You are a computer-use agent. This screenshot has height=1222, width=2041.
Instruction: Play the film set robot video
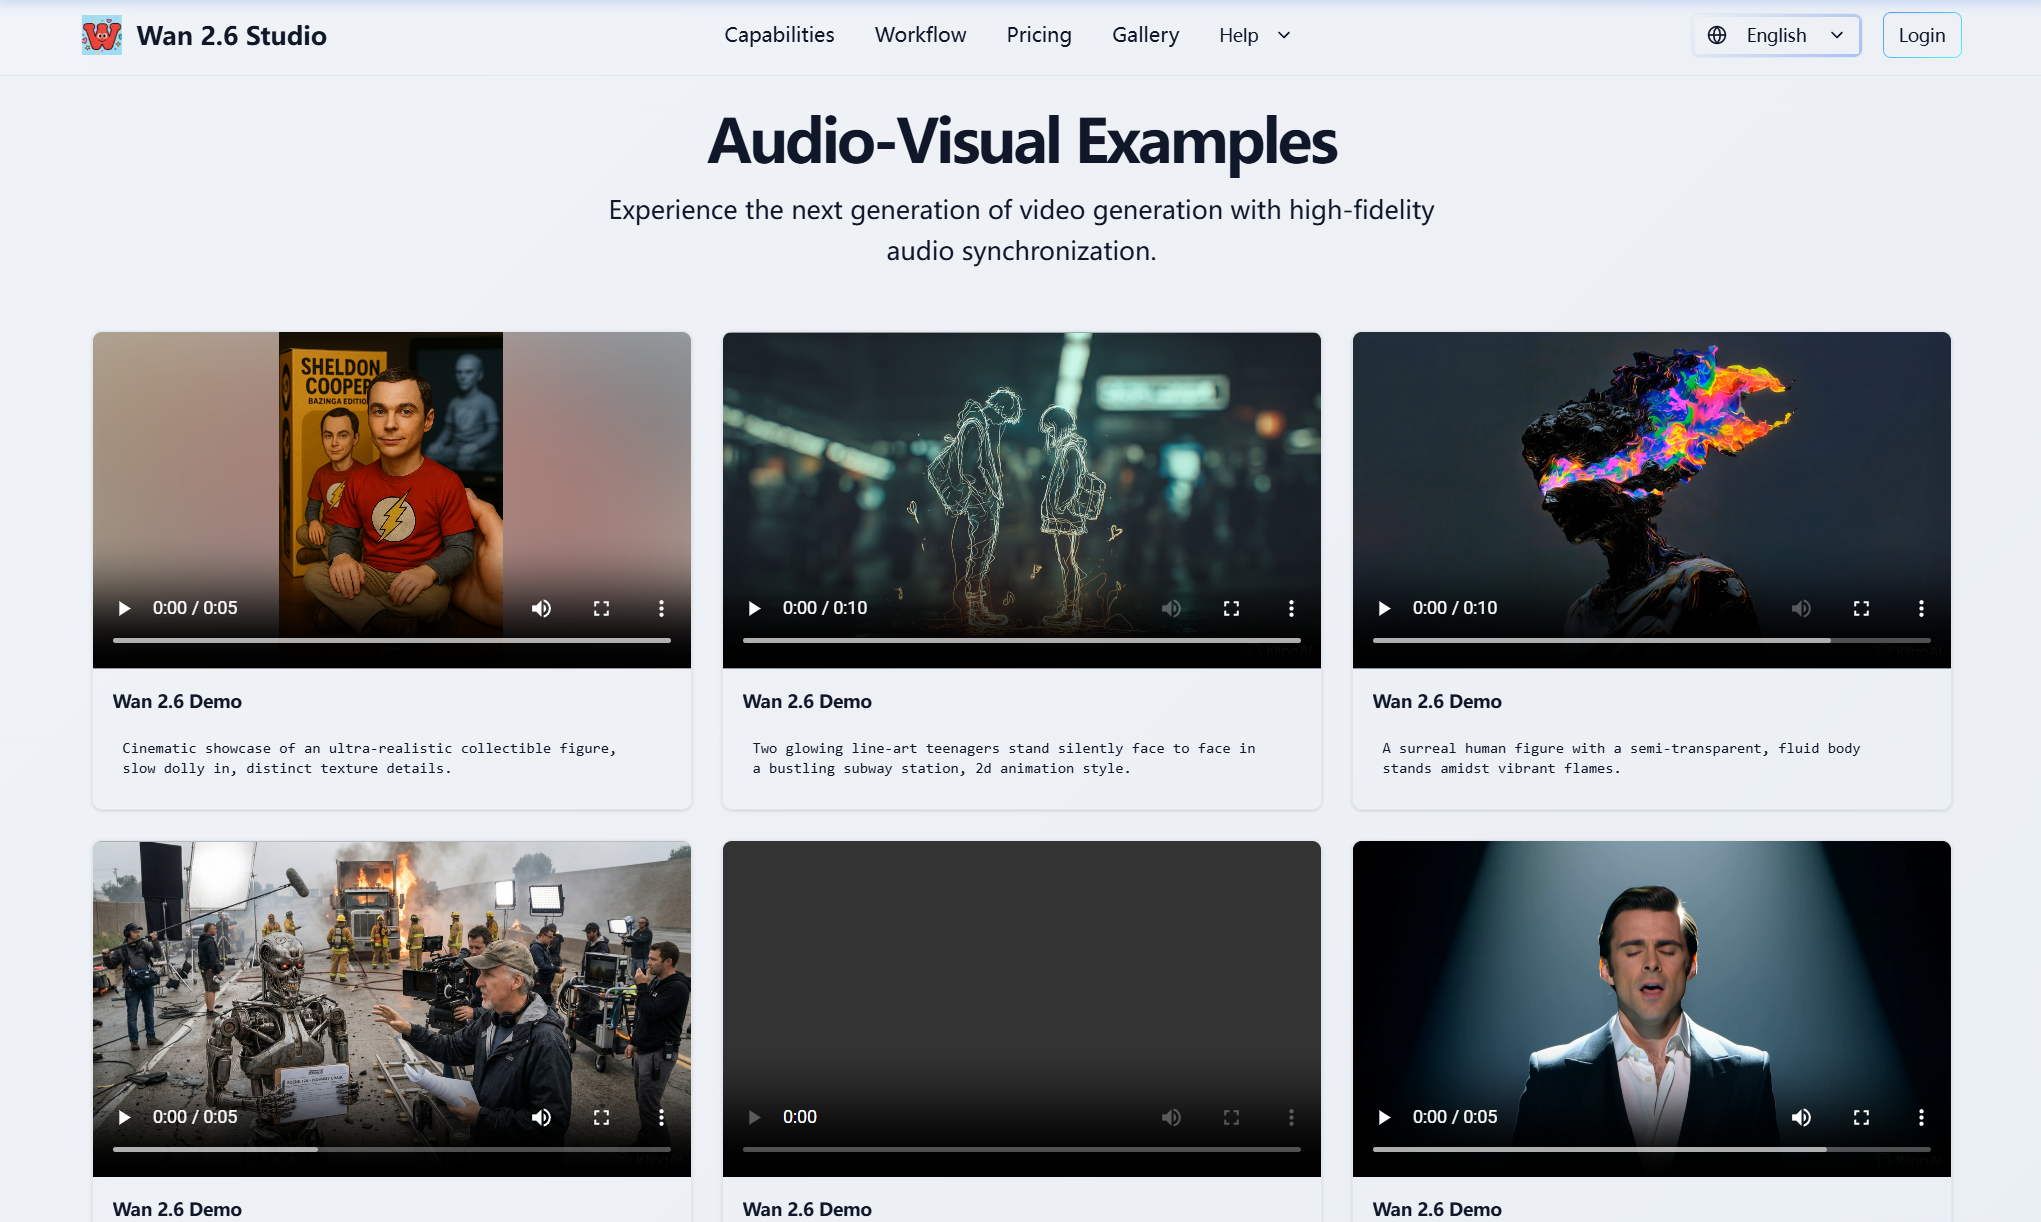[124, 1117]
